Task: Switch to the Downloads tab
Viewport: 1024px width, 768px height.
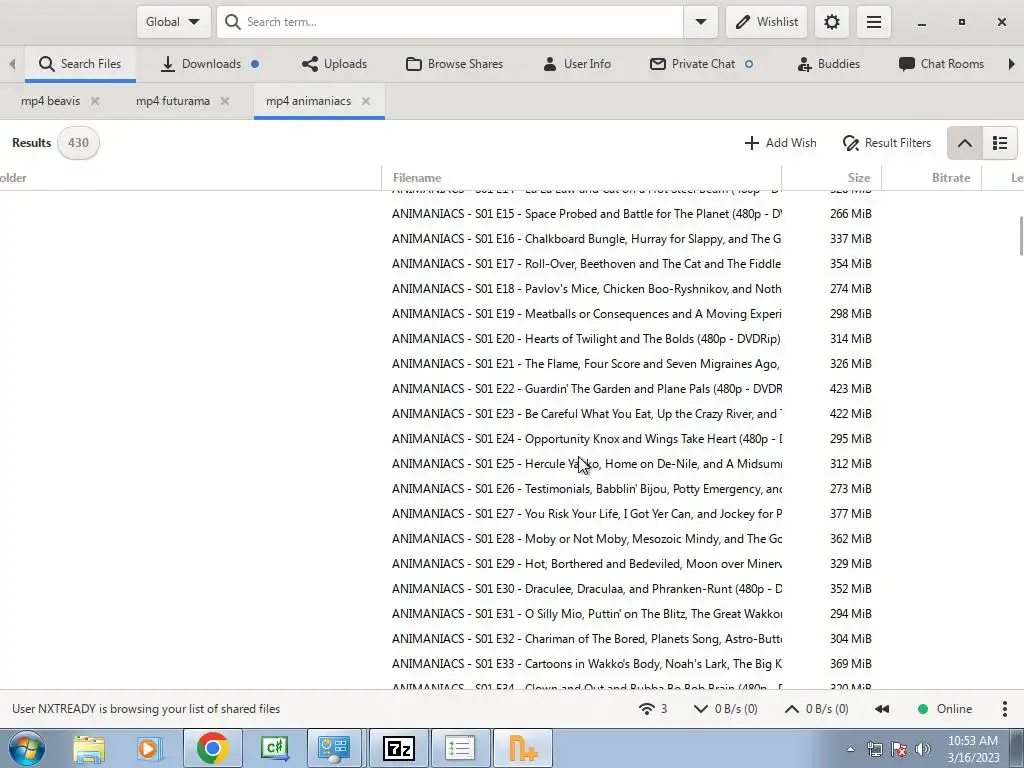Action: [x=210, y=64]
